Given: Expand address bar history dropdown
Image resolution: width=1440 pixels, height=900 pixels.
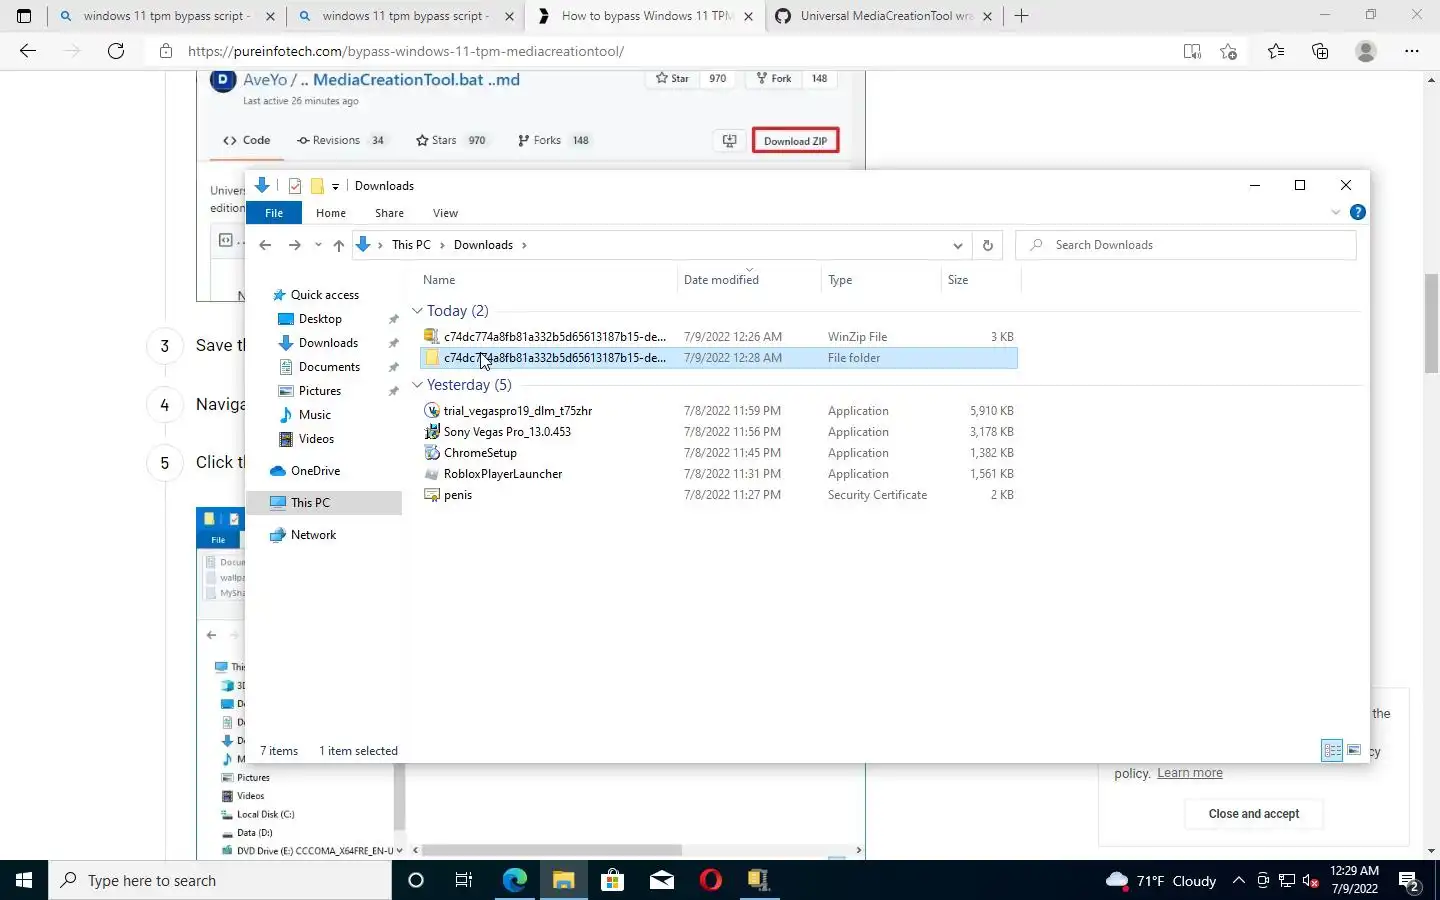Looking at the screenshot, I should (x=957, y=245).
